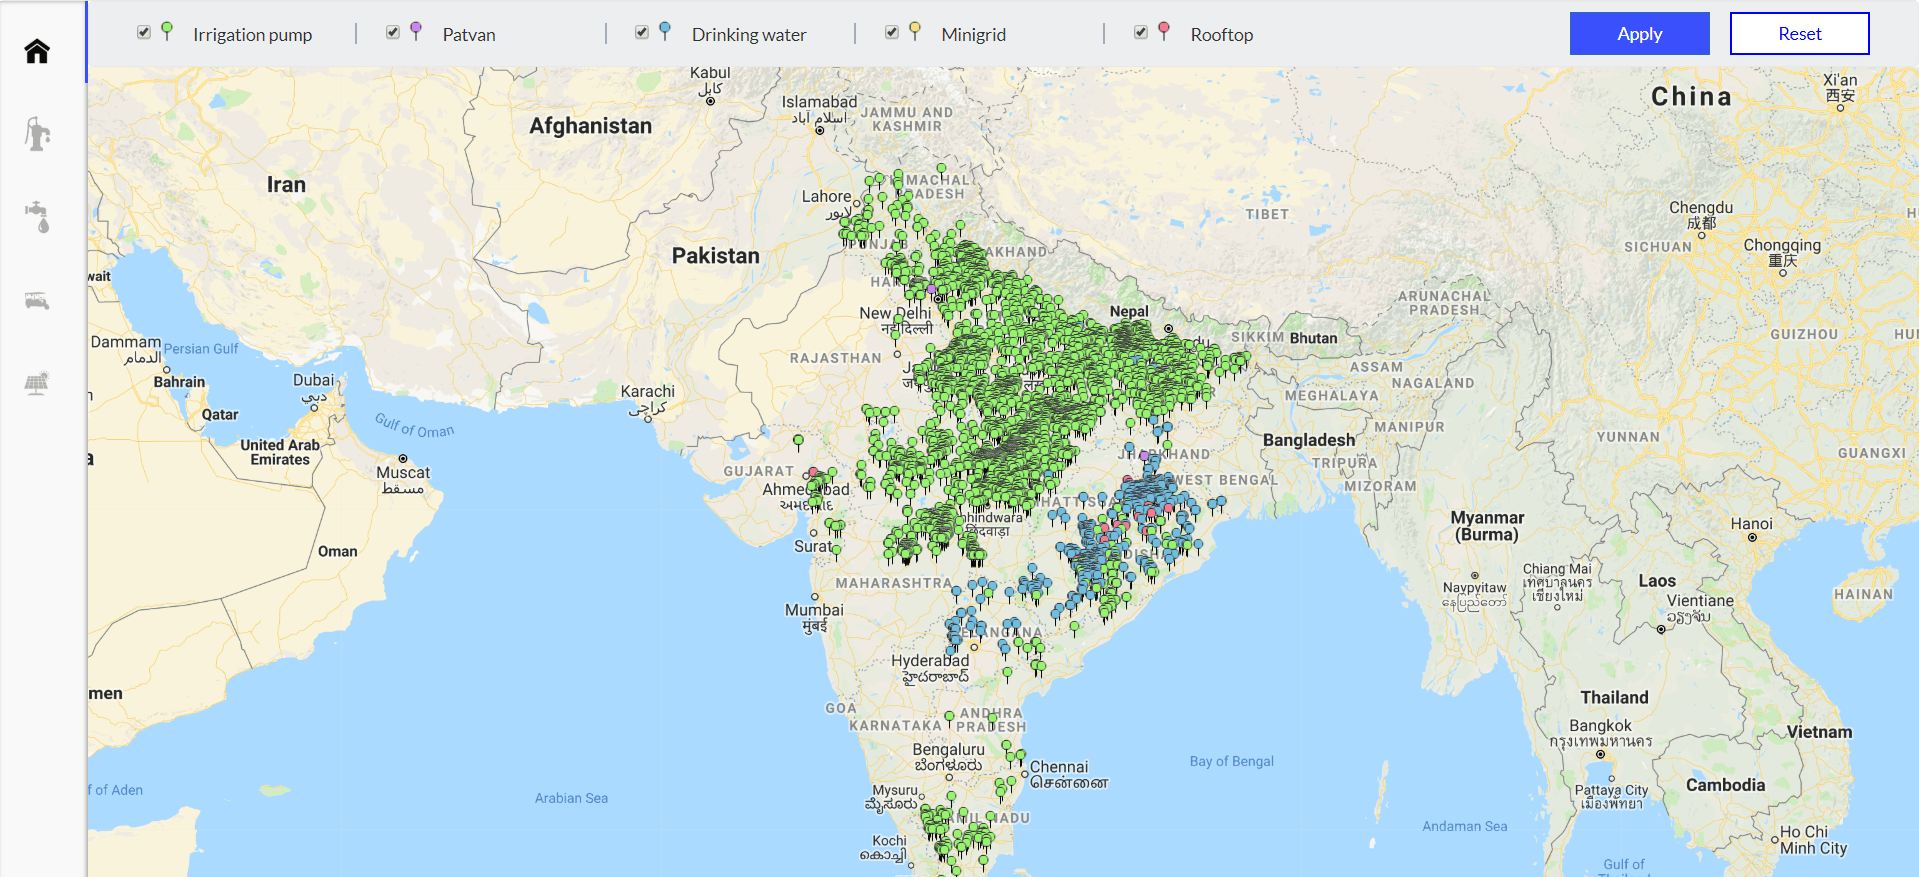
Task: Select the irrigation hand pump sidebar icon
Action: coord(37,134)
